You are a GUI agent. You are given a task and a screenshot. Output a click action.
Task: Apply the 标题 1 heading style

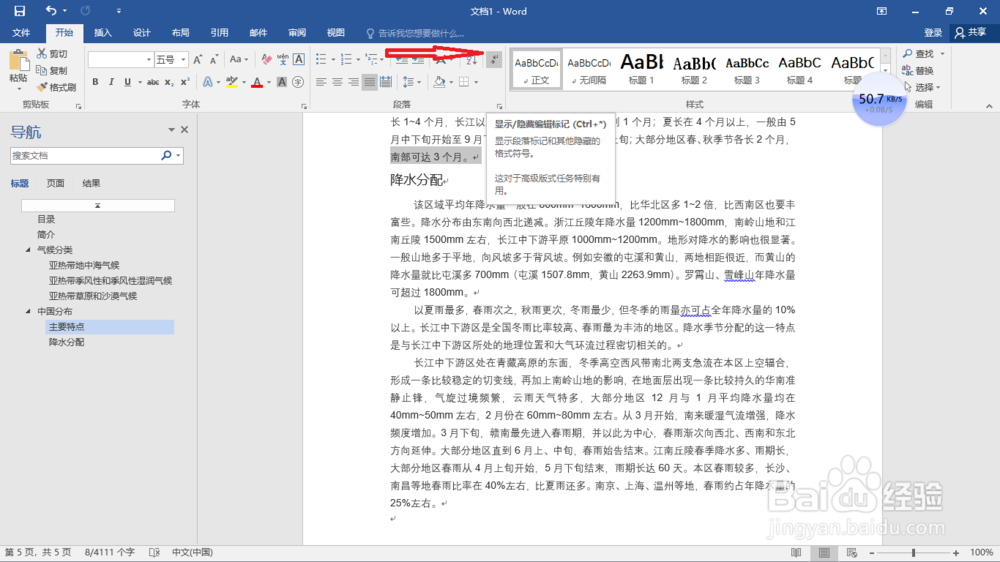pyautogui.click(x=642, y=69)
